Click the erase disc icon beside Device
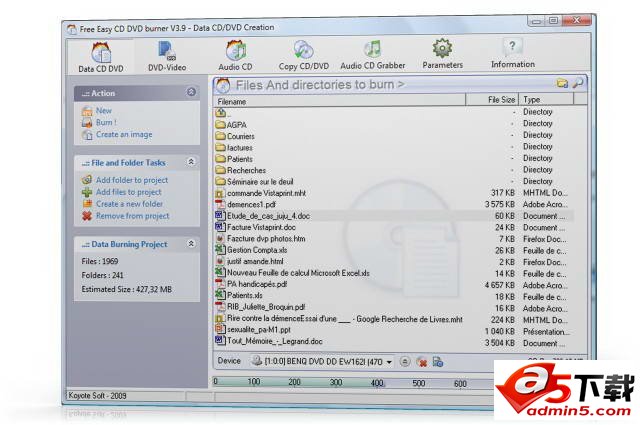This screenshot has height=425, width=640. tap(422, 362)
